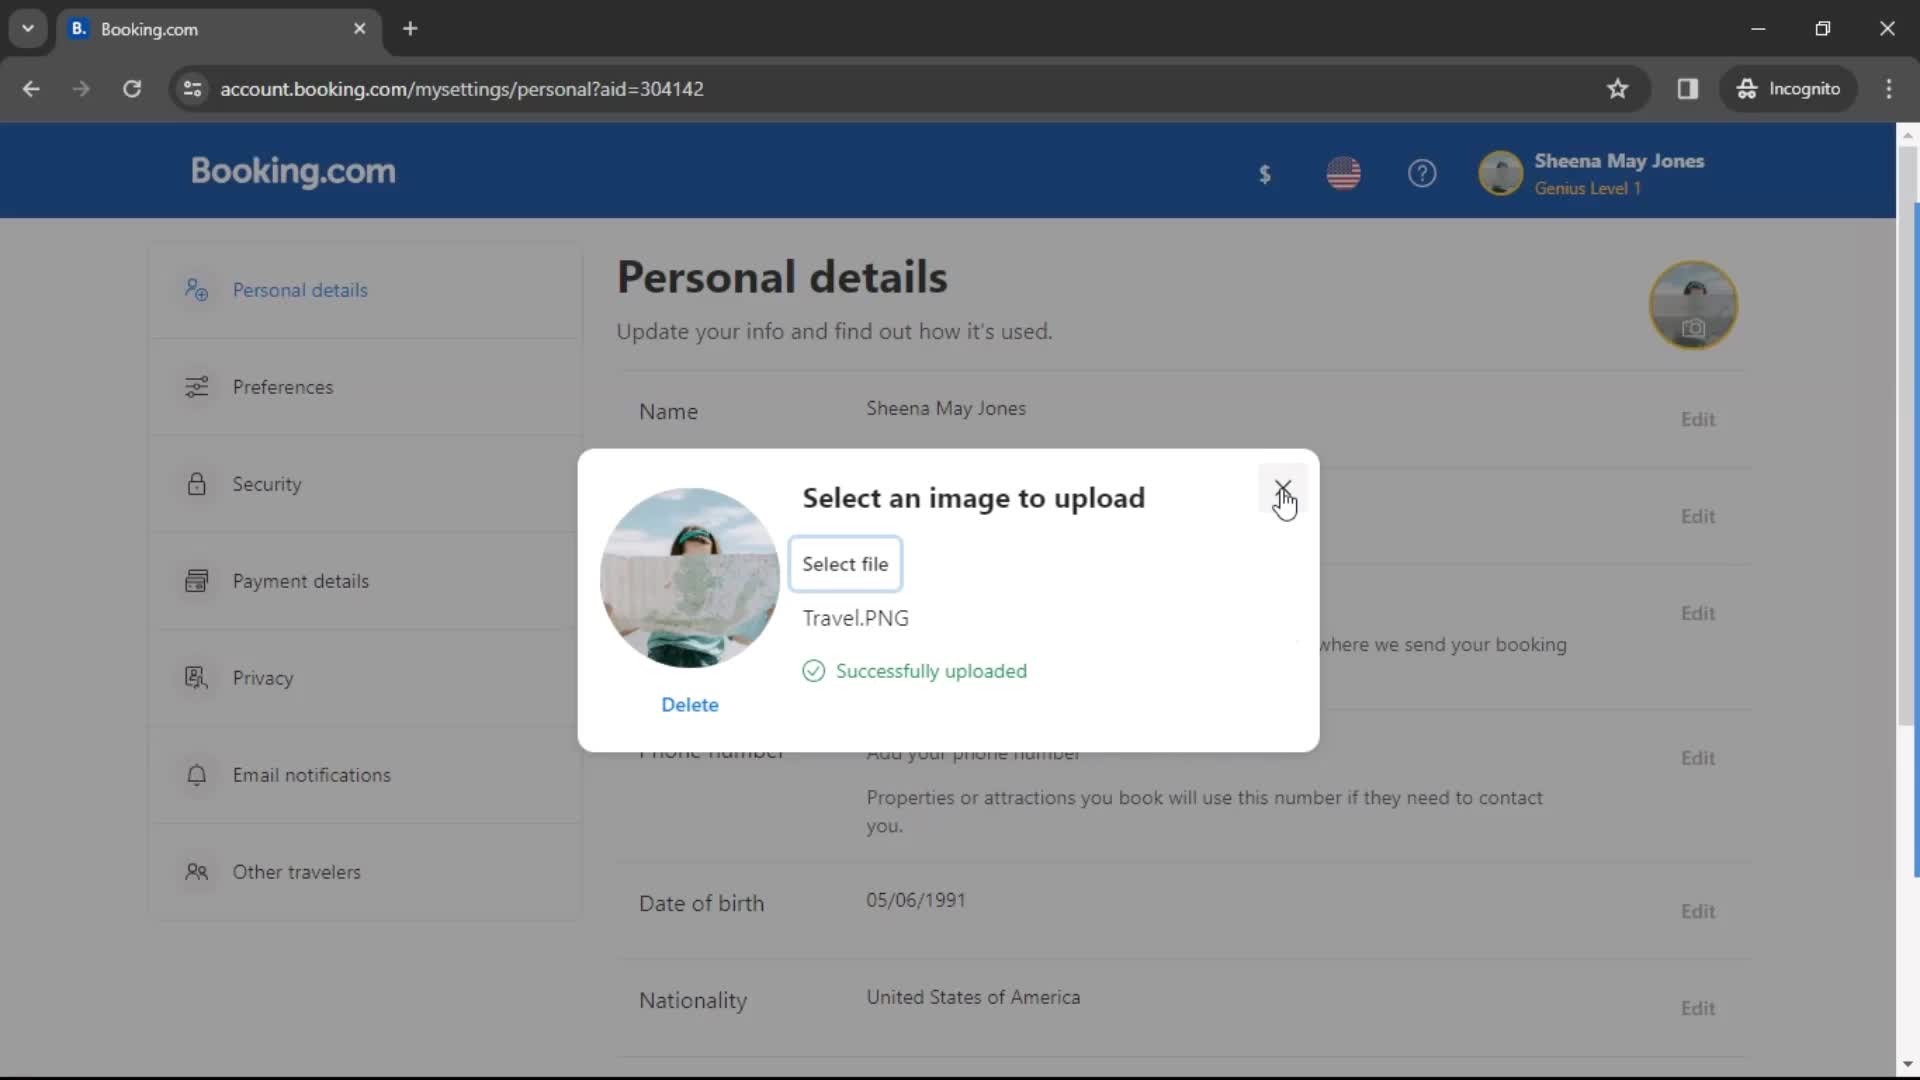Screen dimensions: 1920x1080
Task: Click the Email notifications bell icon
Action: (x=196, y=775)
